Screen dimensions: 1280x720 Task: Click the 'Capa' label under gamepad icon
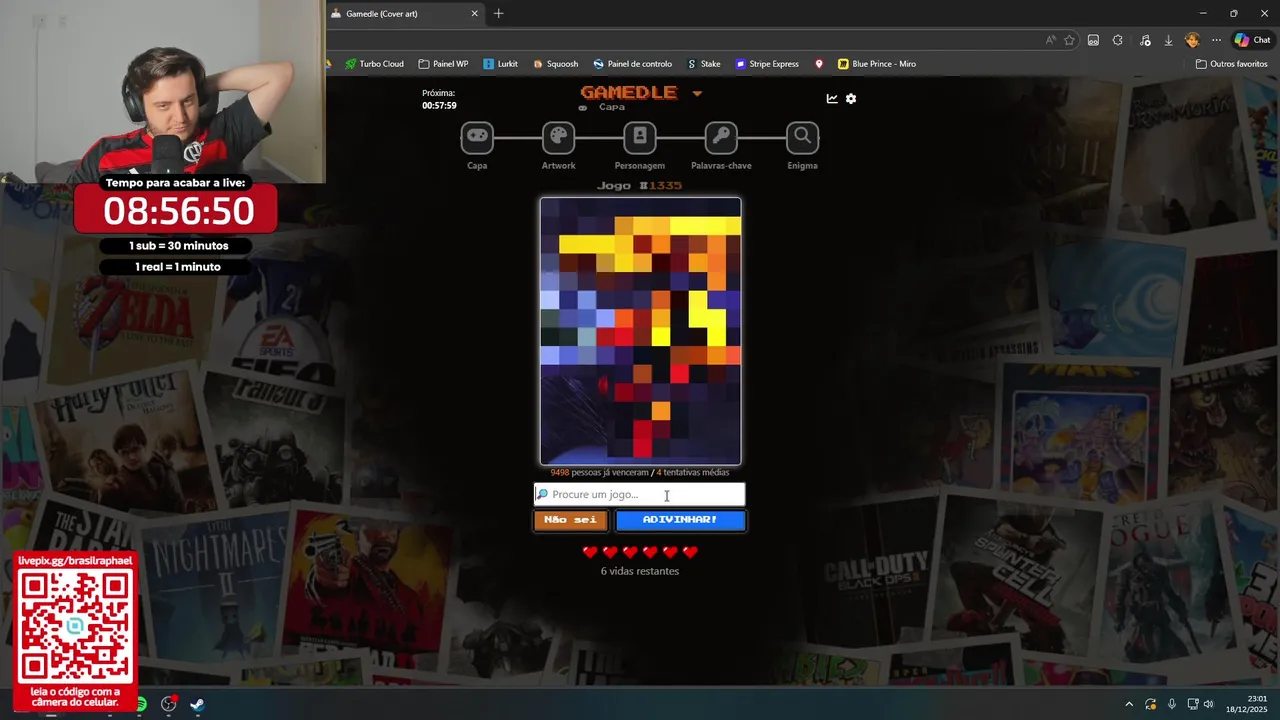pos(477,166)
